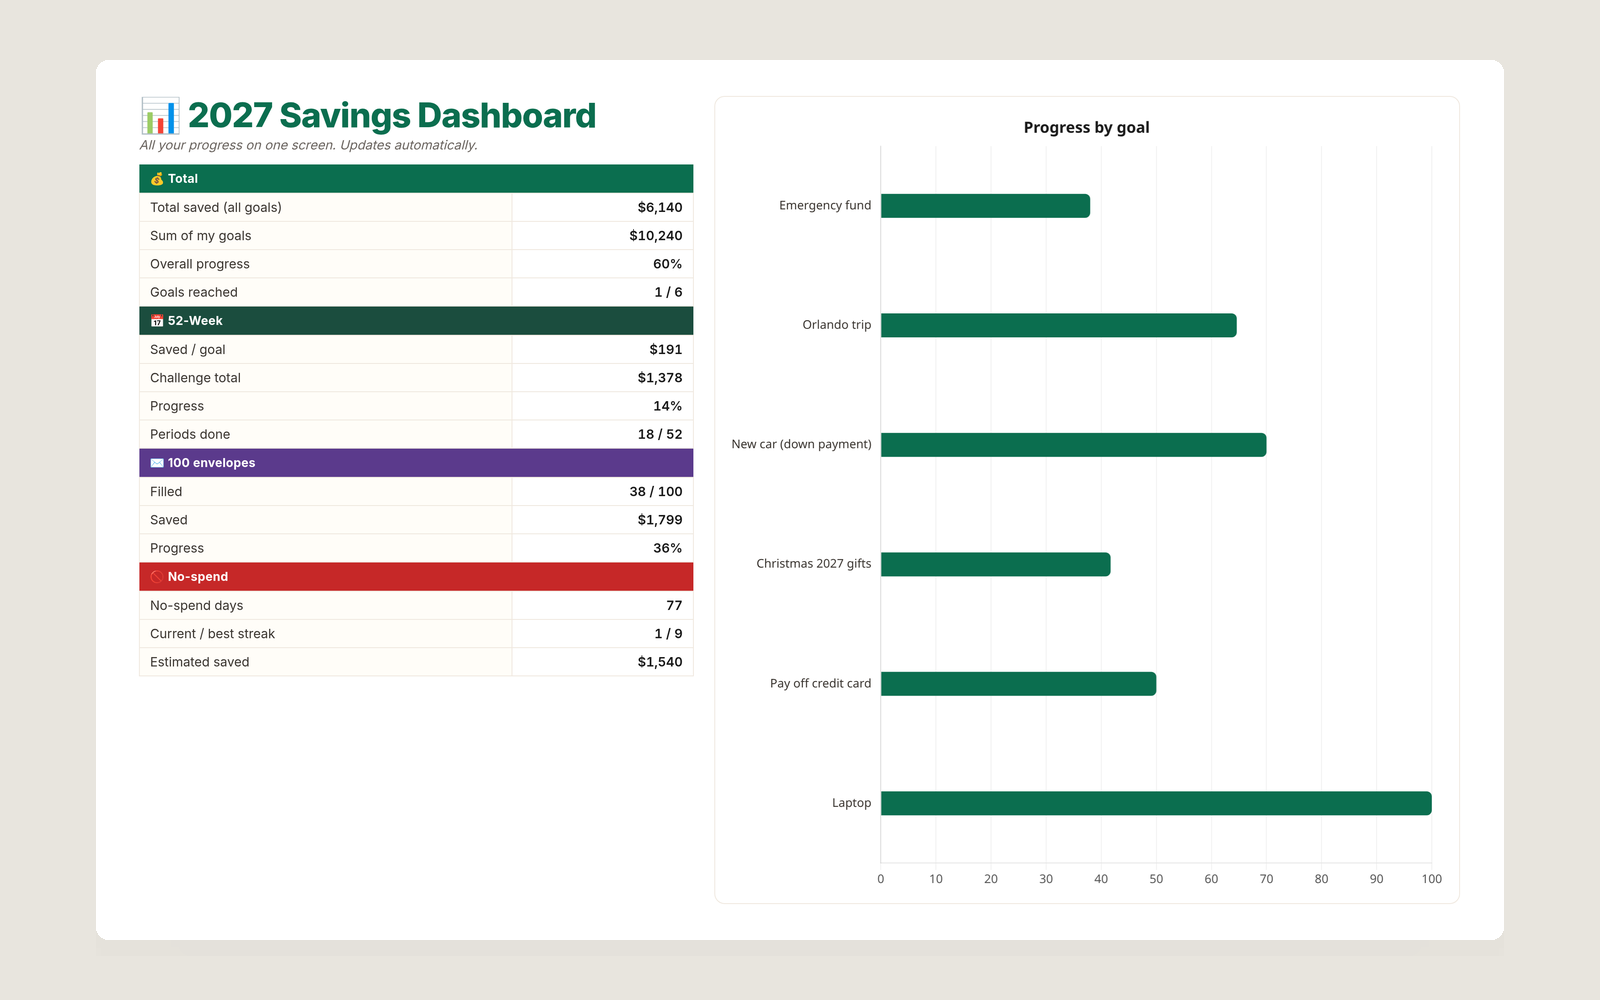The height and width of the screenshot is (1000, 1600).
Task: Click the envelope icon in the 100 envelopes header
Action: pos(157,463)
